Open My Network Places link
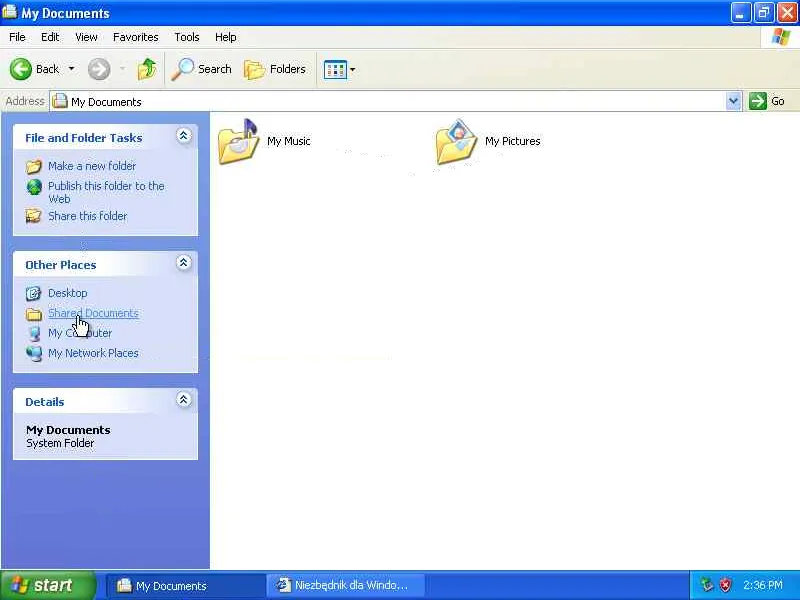This screenshot has height=600, width=800. point(93,353)
